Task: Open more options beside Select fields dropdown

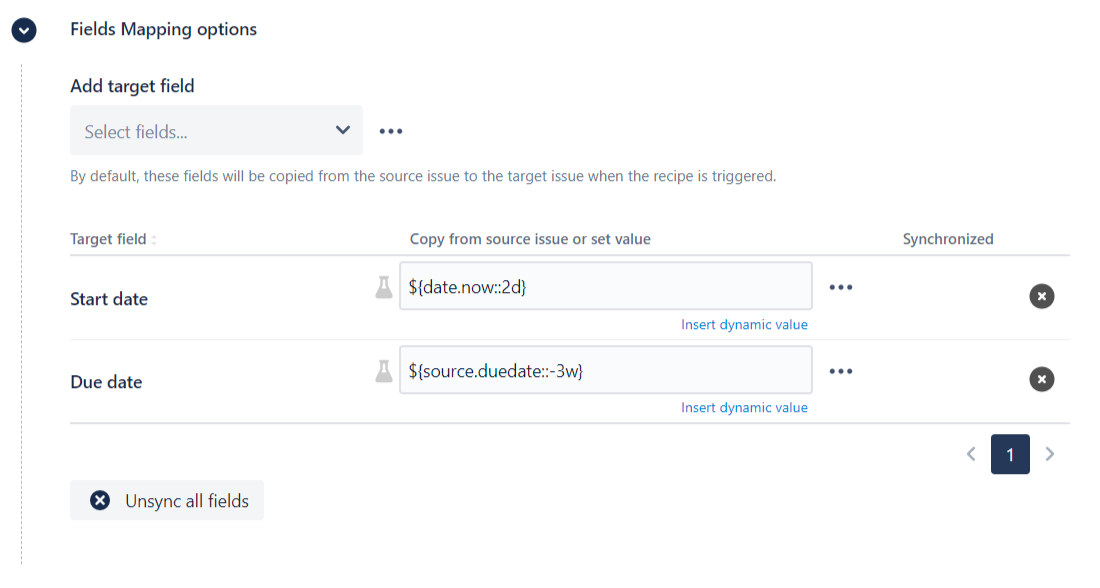Action: coord(390,131)
